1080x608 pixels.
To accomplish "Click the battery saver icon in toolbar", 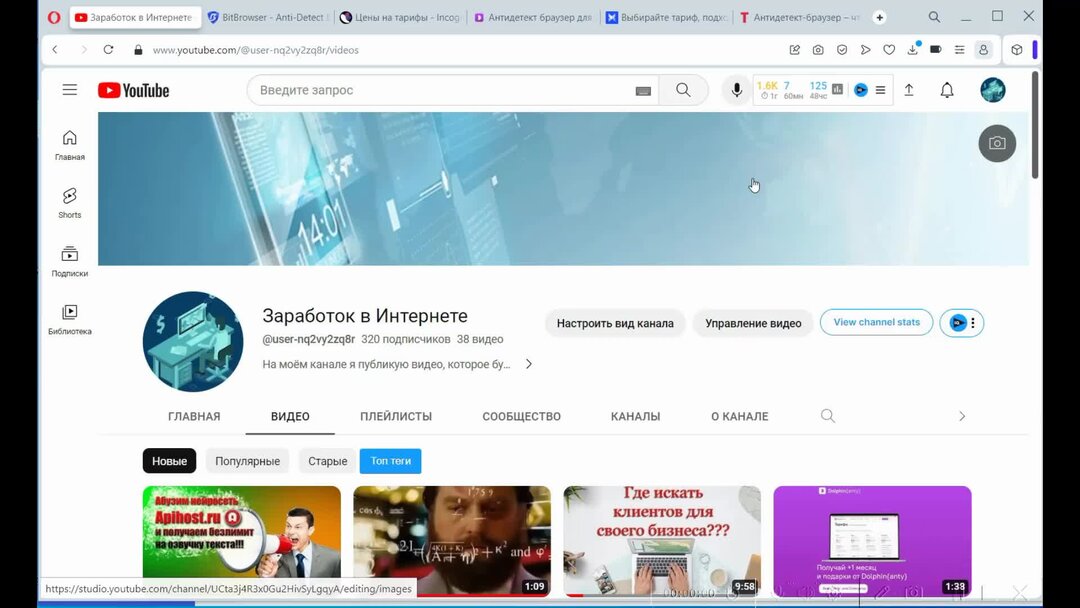I will click(x=936, y=49).
